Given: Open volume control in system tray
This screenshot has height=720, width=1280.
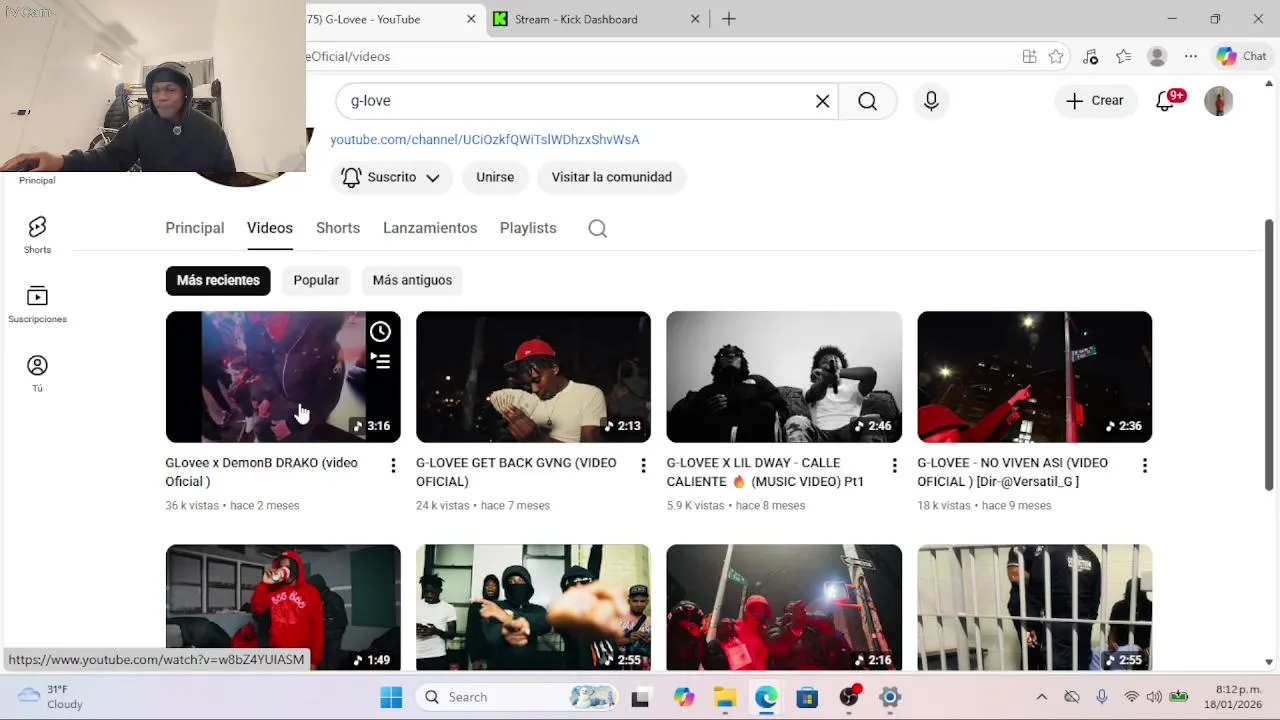Looking at the screenshot, I should pos(1155,697).
